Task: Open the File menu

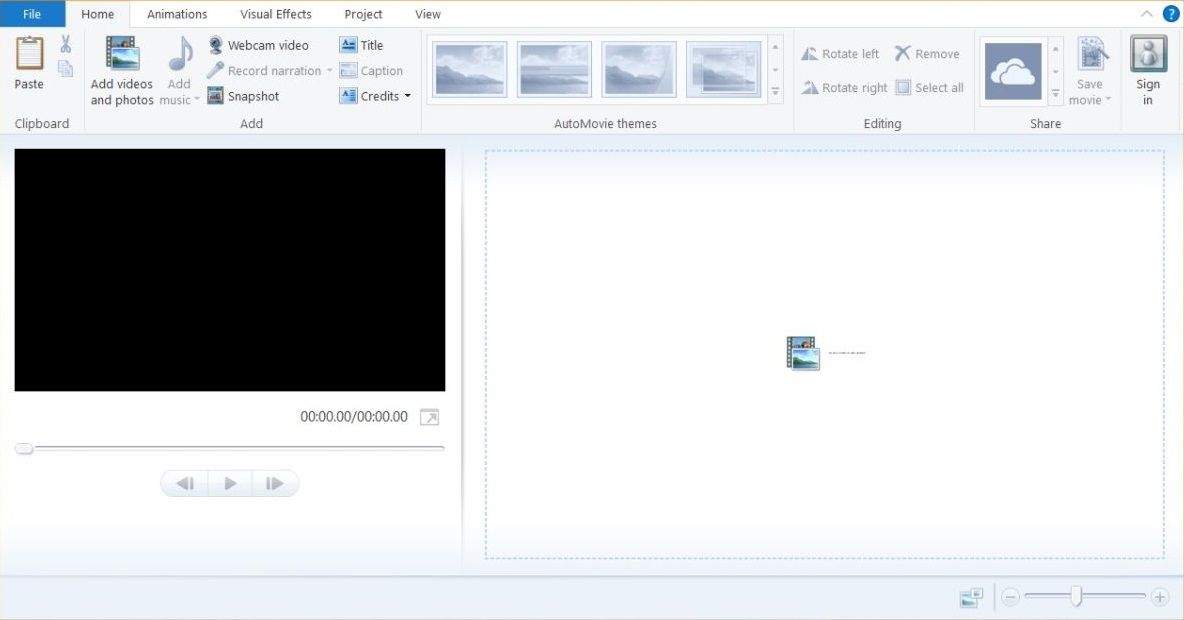Action: [32, 14]
